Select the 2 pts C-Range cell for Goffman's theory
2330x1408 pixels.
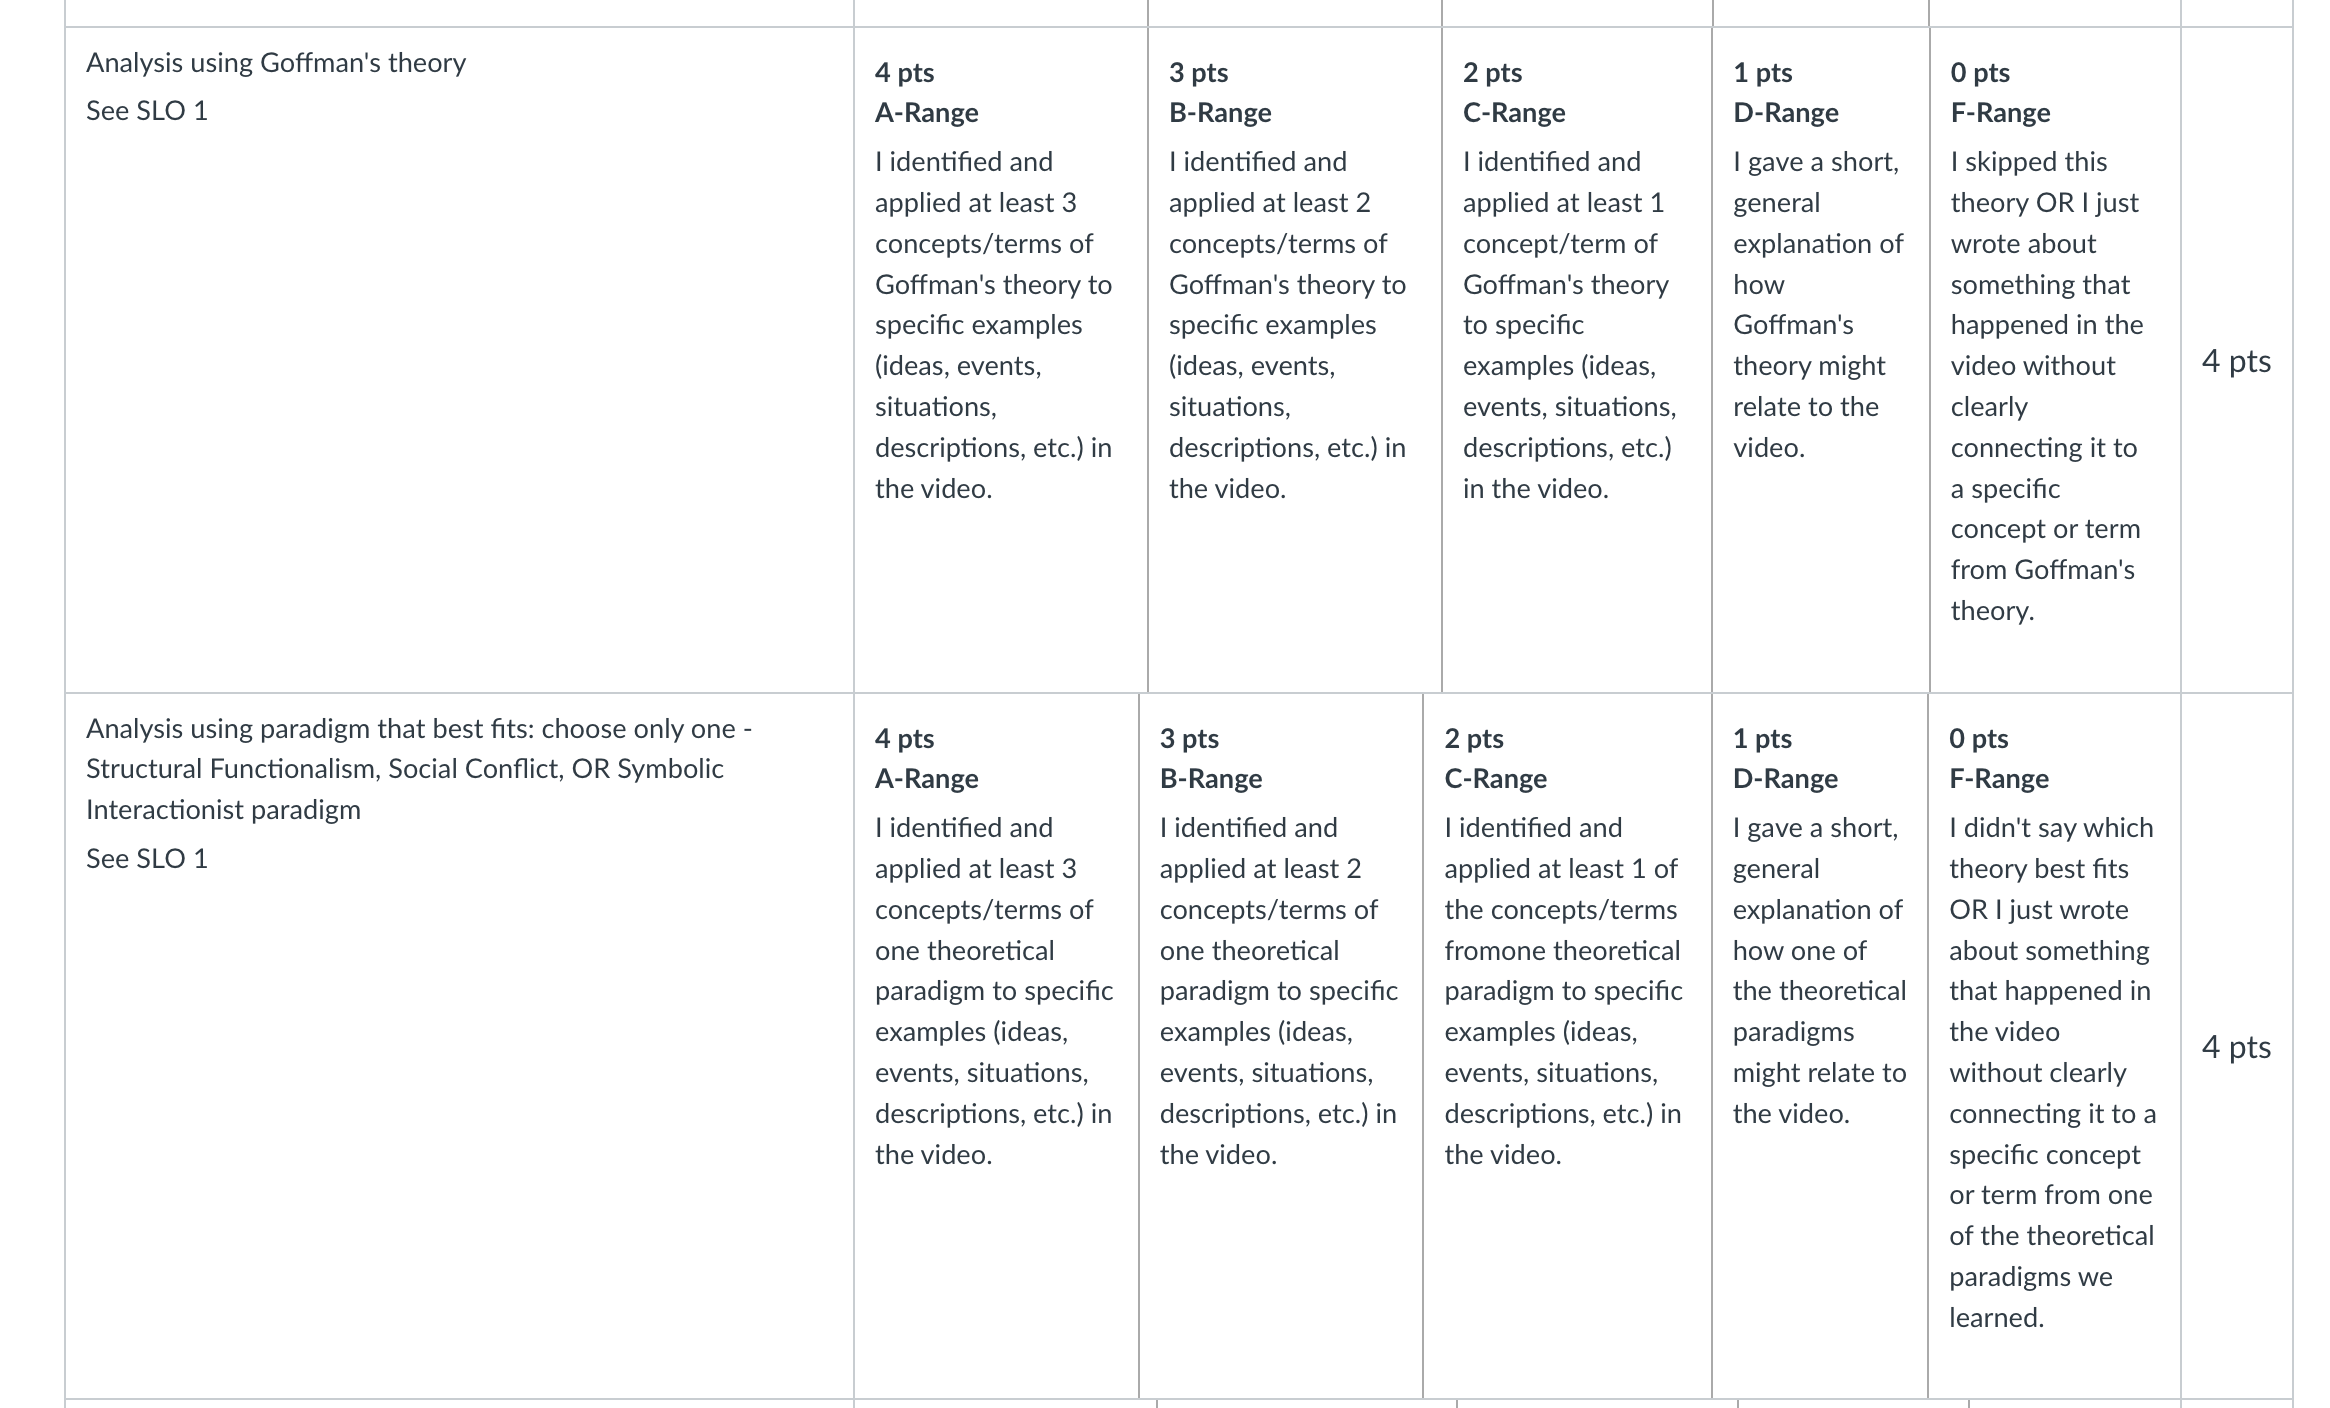(1576, 360)
